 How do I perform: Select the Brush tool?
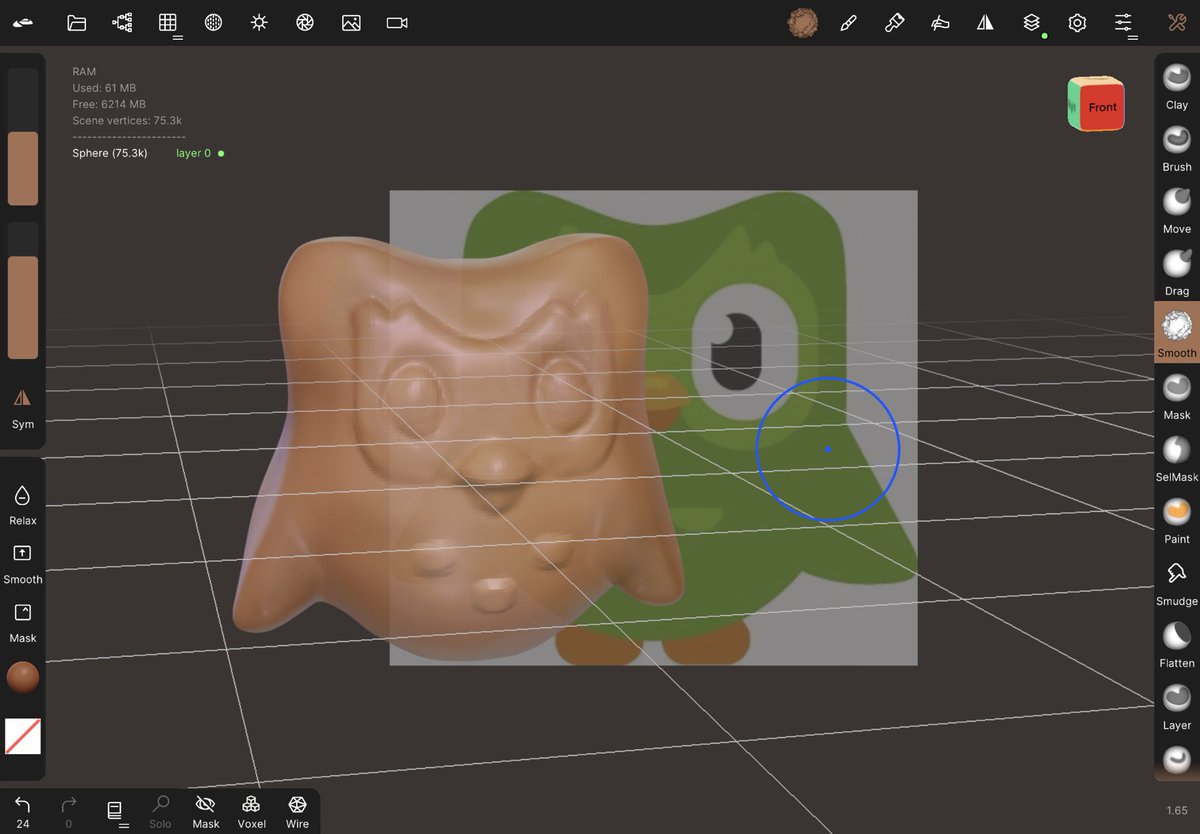pos(1177,149)
